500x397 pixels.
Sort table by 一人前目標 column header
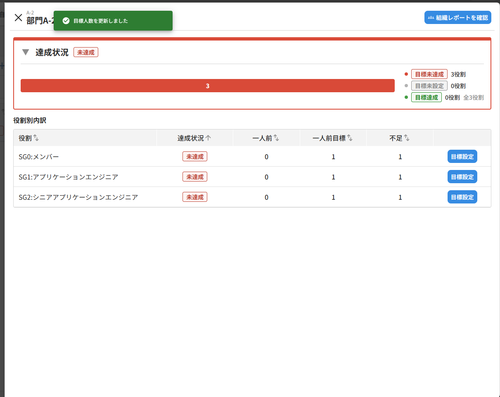[332, 138]
